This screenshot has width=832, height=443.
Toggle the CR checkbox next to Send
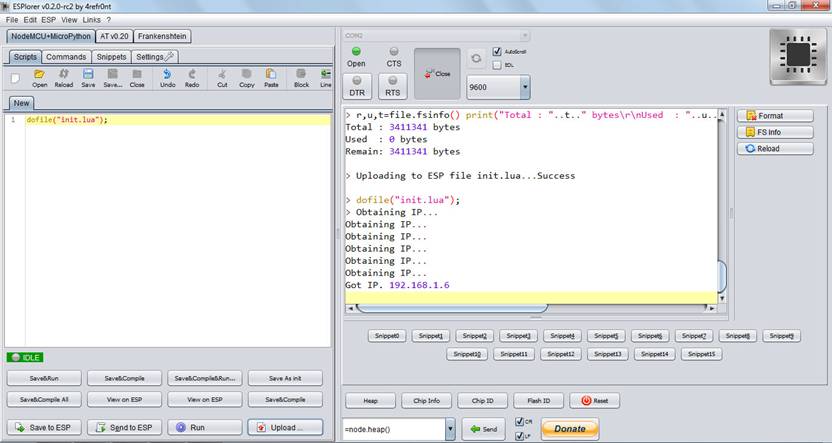coord(519,421)
